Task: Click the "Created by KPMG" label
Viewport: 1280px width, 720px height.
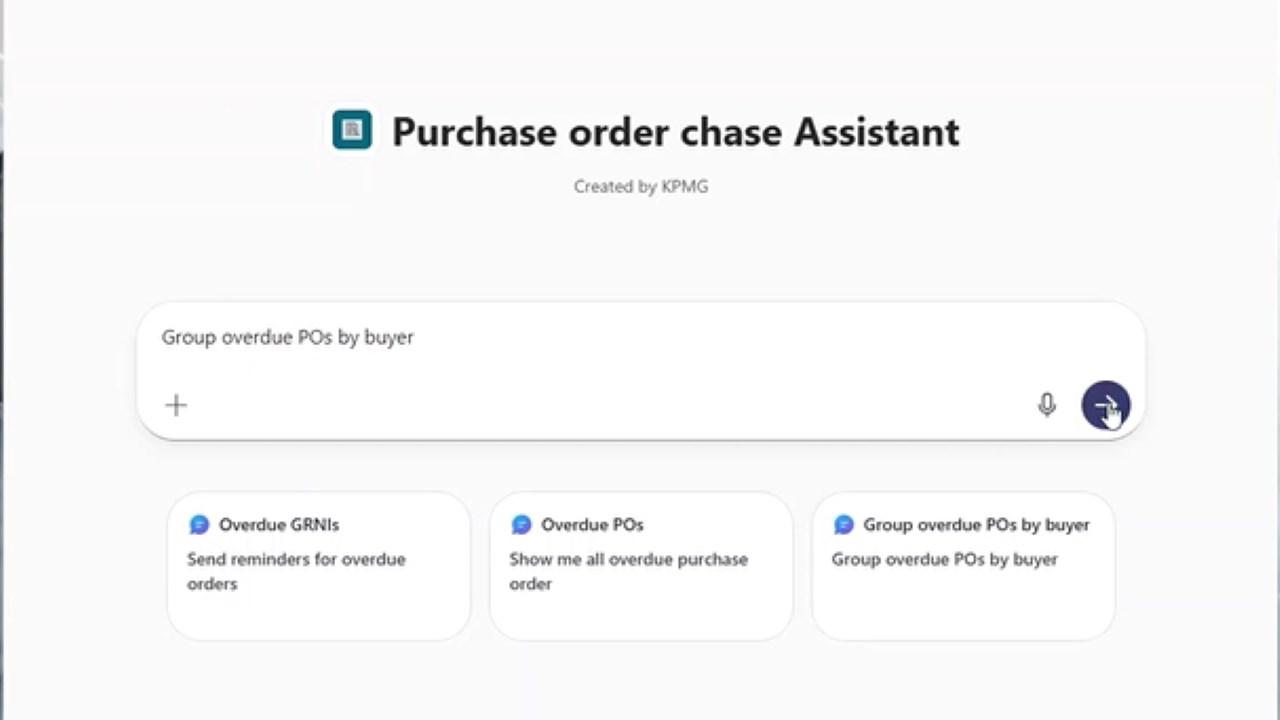Action: (641, 186)
